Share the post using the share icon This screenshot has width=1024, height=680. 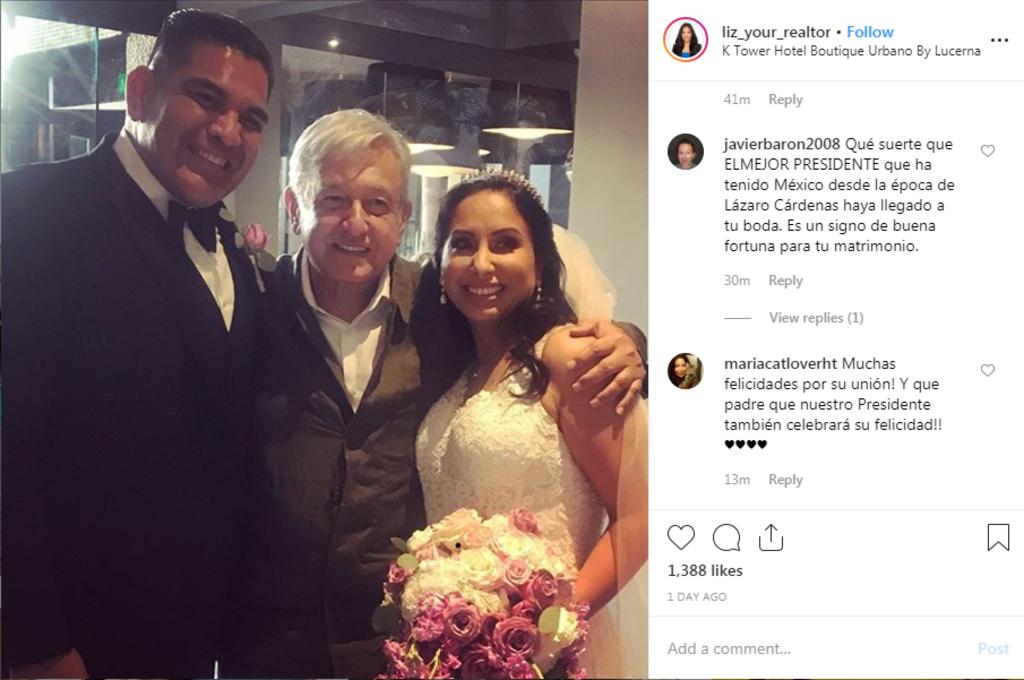tap(771, 537)
